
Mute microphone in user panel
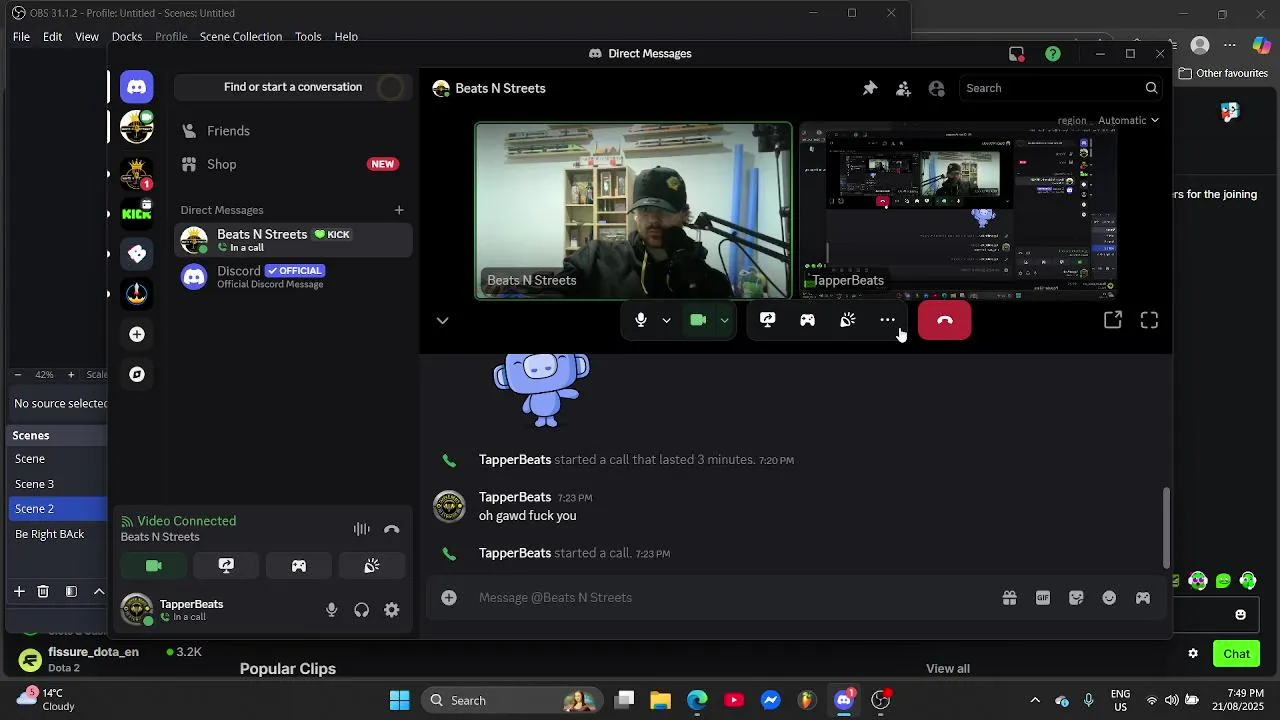pos(332,610)
